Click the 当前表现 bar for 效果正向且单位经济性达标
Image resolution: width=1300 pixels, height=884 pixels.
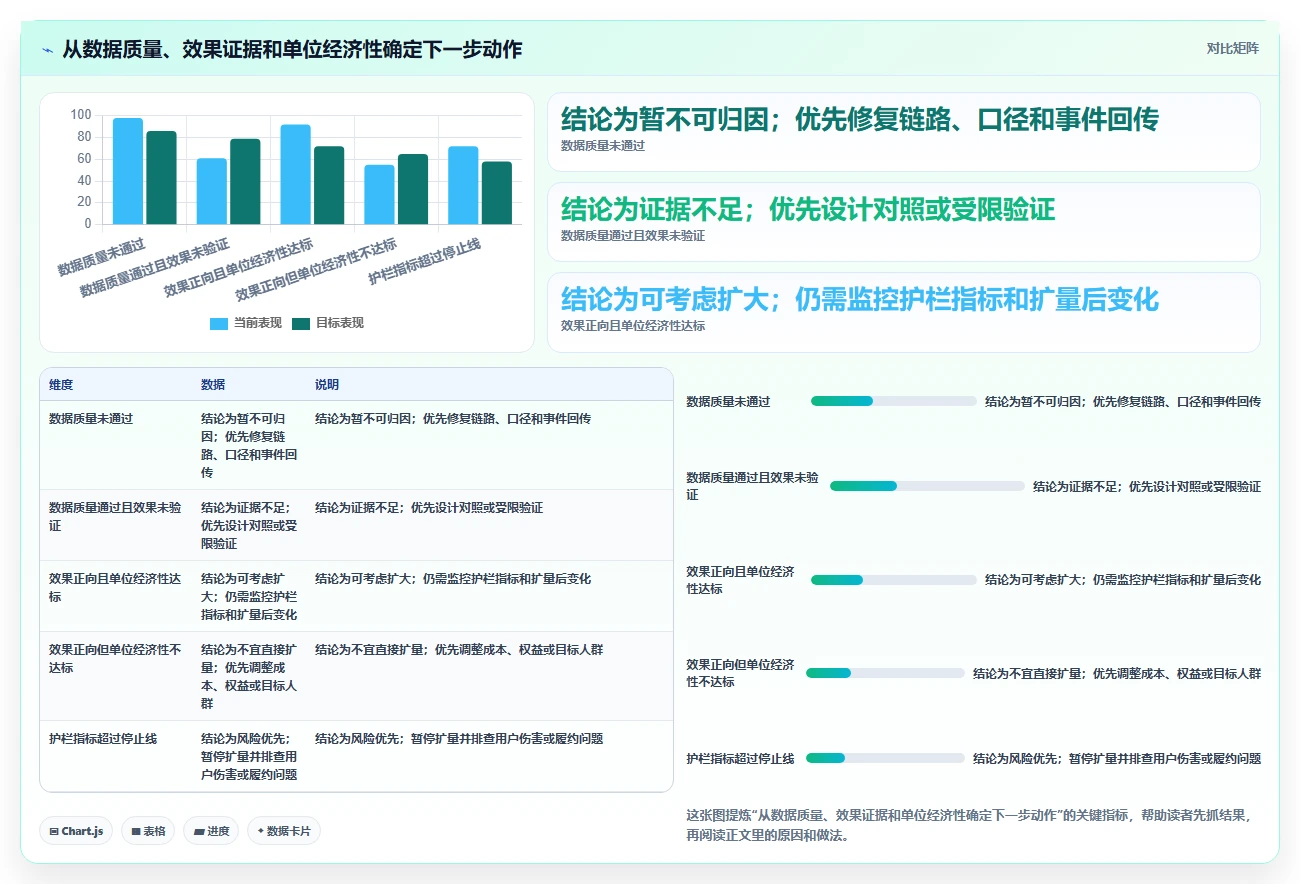[x=295, y=174]
